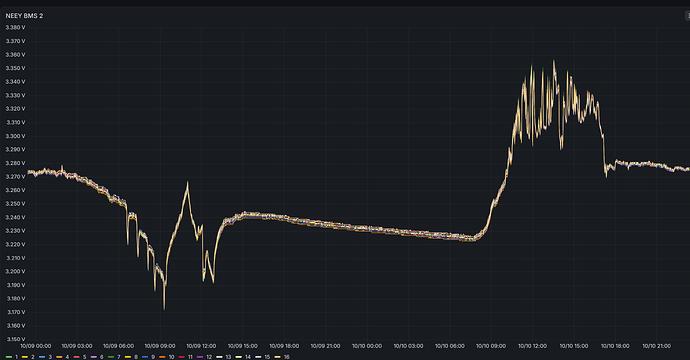Open color picker for series 1 green swatch
690x360 pixels.
(9, 357)
